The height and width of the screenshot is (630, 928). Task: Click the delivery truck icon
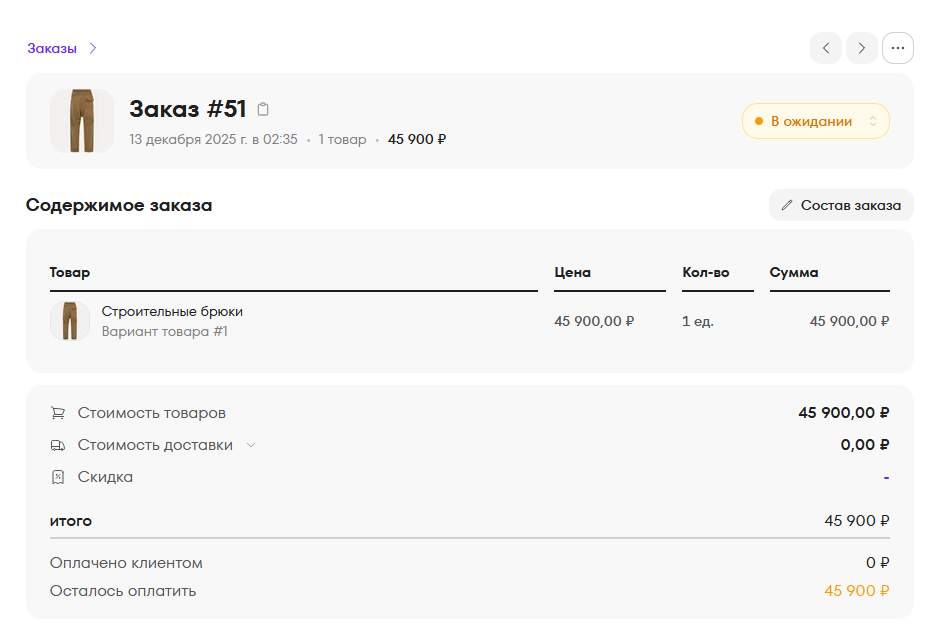tap(58, 445)
